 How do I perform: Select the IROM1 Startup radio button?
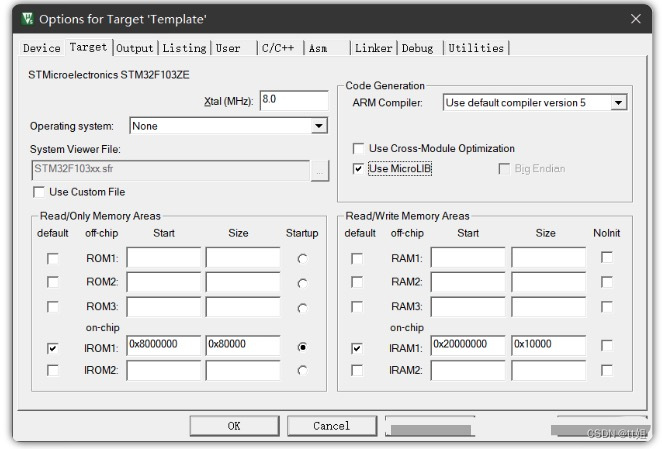pos(302,347)
